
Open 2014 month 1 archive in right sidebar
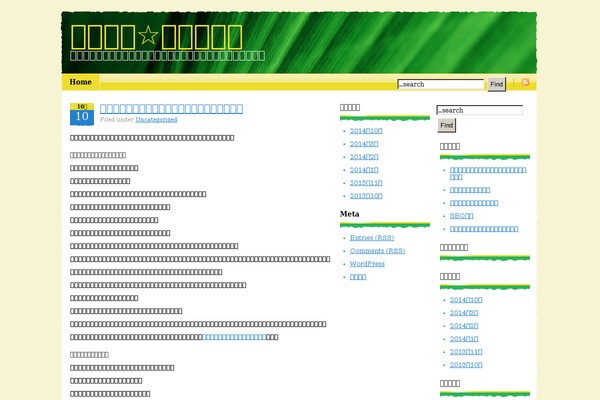464,339
